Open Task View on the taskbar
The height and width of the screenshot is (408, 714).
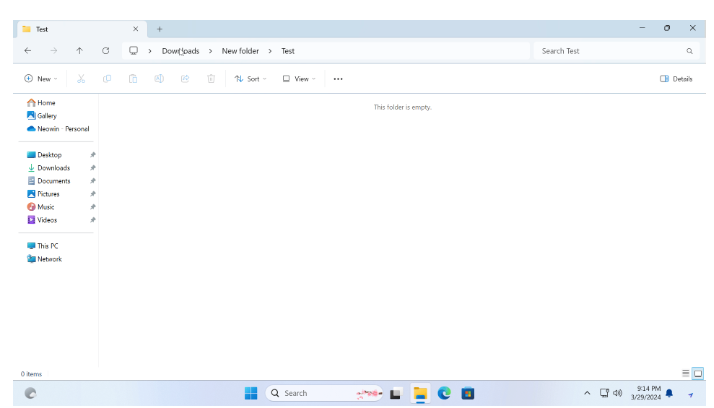coord(396,393)
